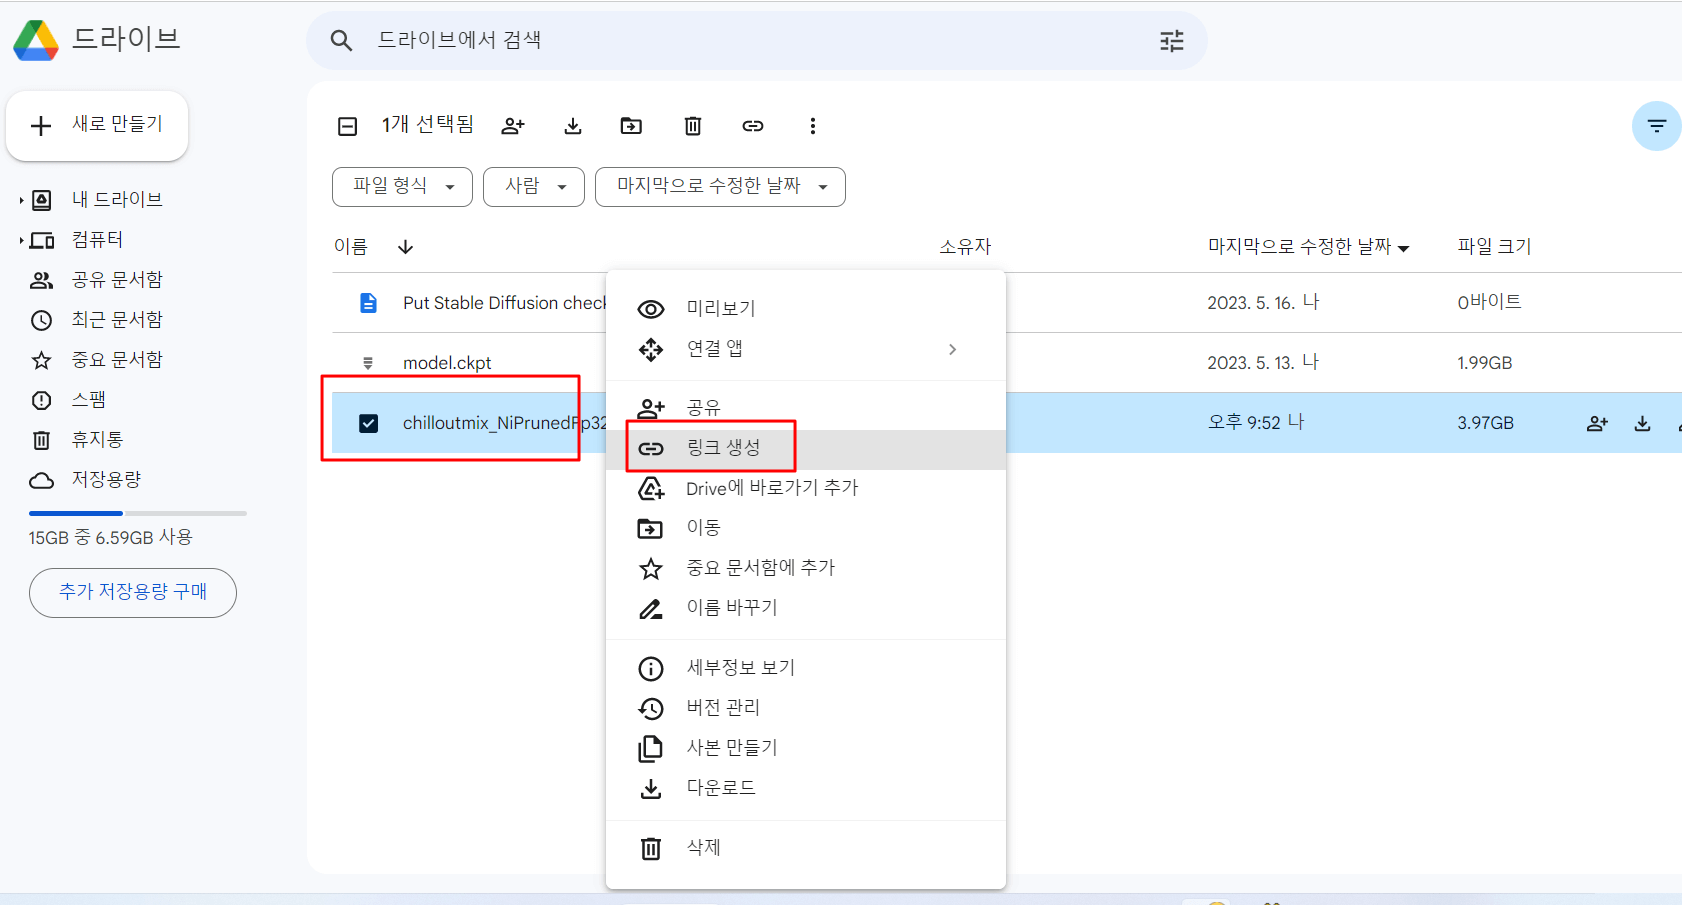The height and width of the screenshot is (905, 1682).
Task: Copy link using toolbar link icon
Action: tap(753, 126)
